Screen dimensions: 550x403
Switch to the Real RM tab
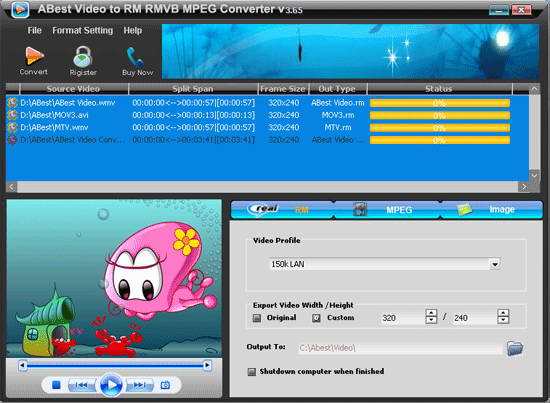click(x=282, y=210)
